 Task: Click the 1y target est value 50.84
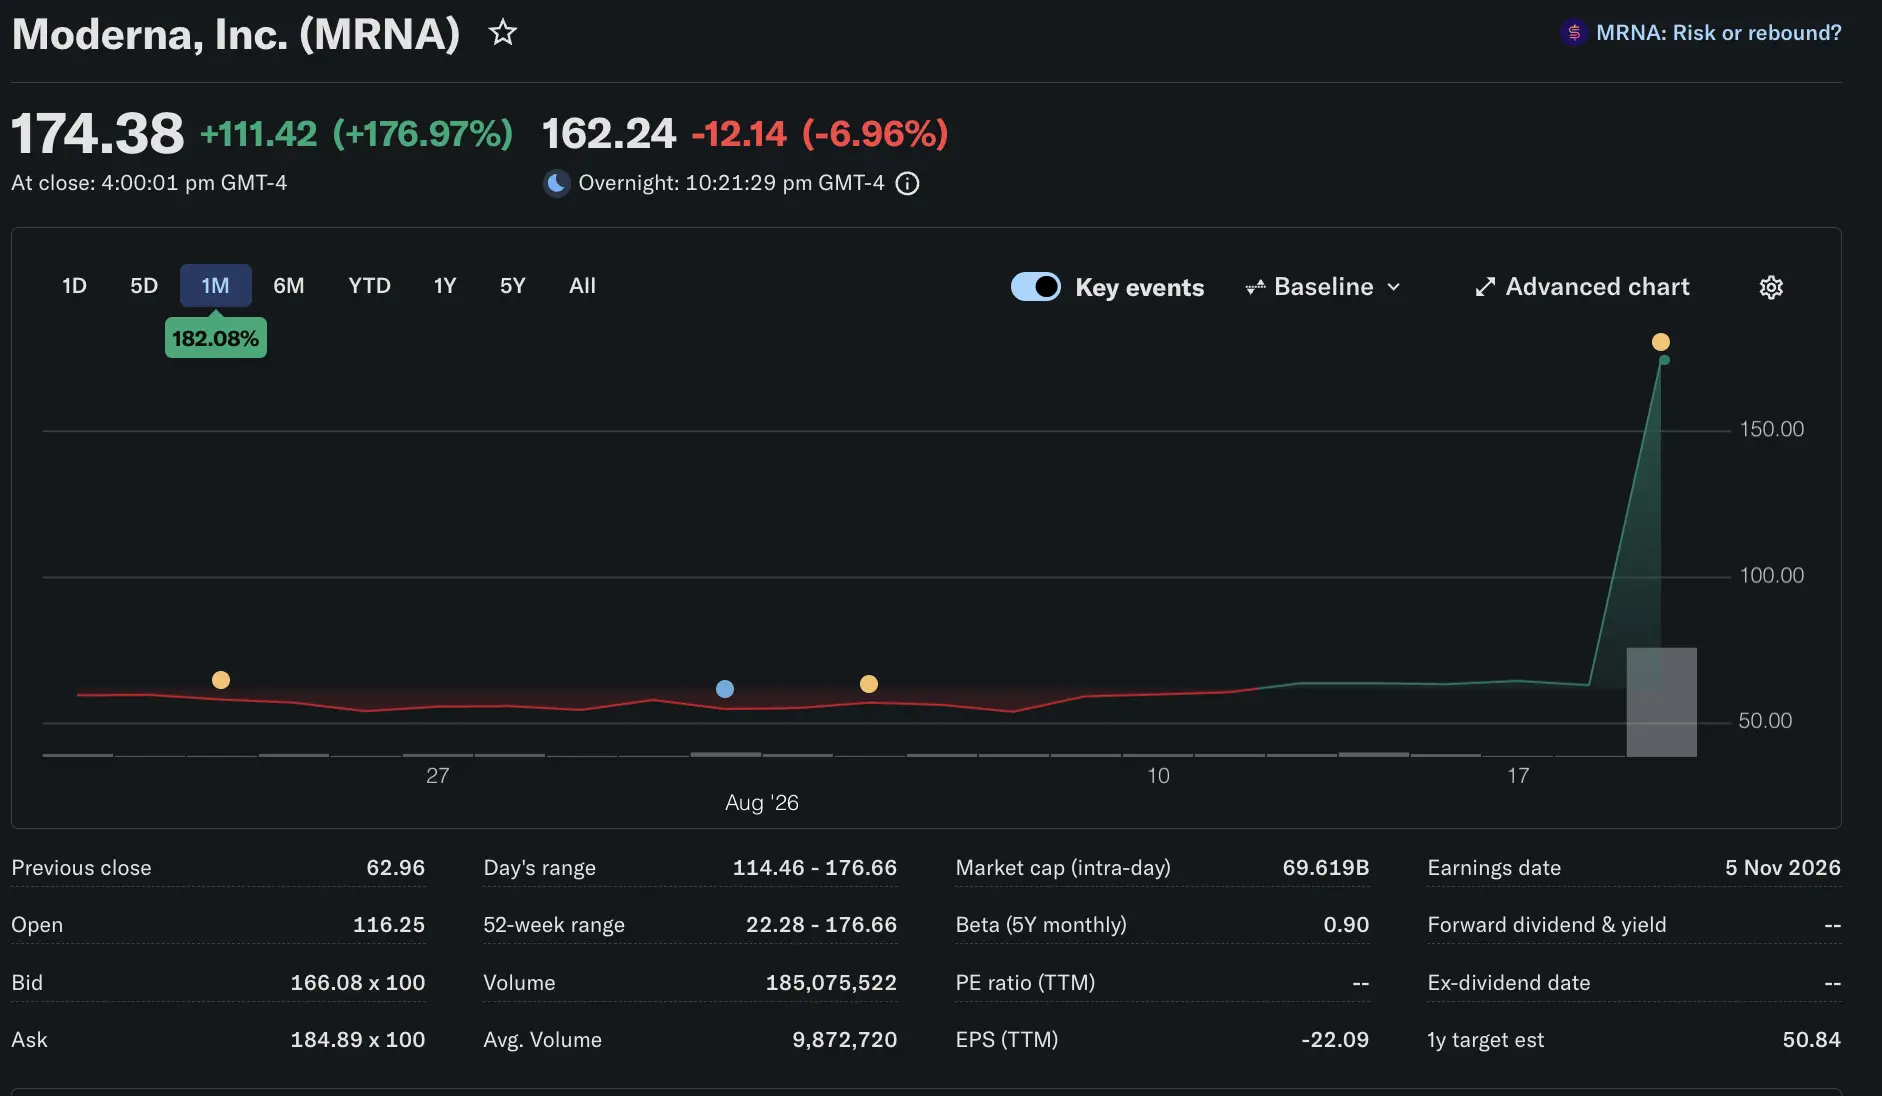point(1811,1040)
